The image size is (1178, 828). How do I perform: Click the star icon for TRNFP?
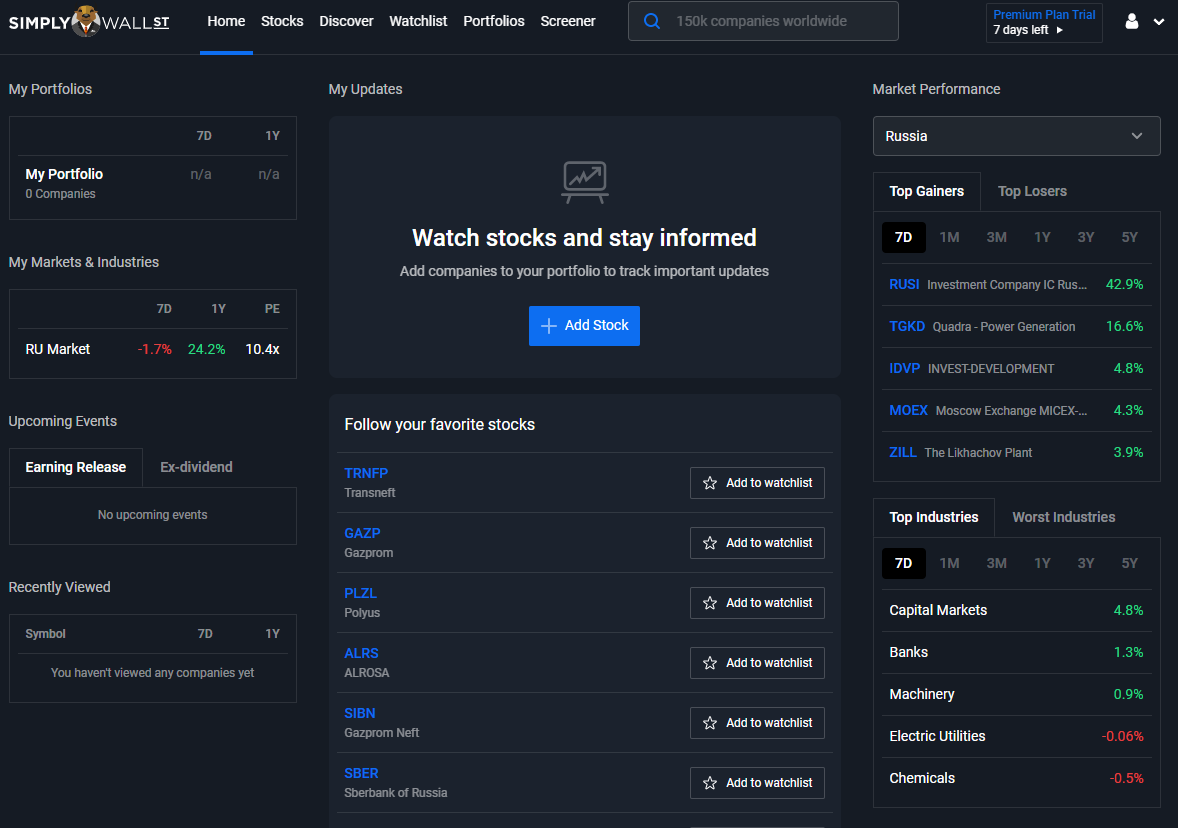click(710, 483)
